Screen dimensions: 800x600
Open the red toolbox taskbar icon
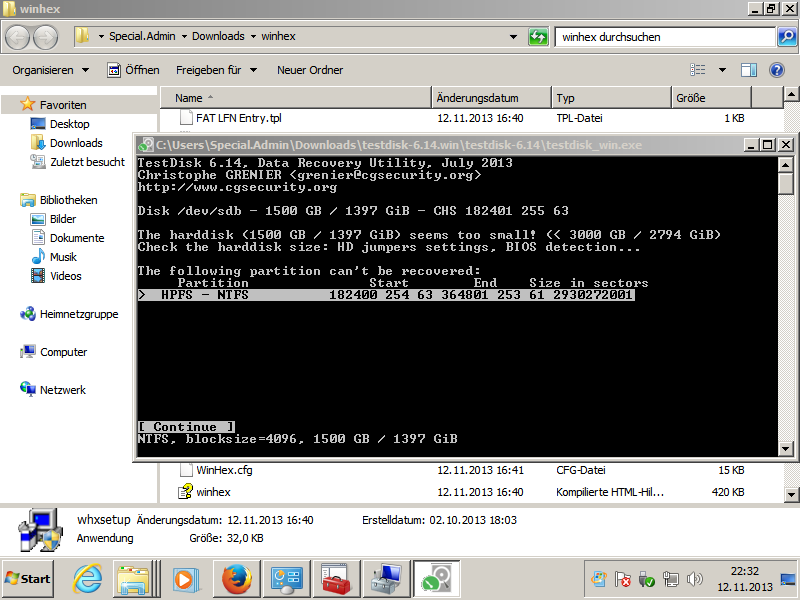coord(336,579)
